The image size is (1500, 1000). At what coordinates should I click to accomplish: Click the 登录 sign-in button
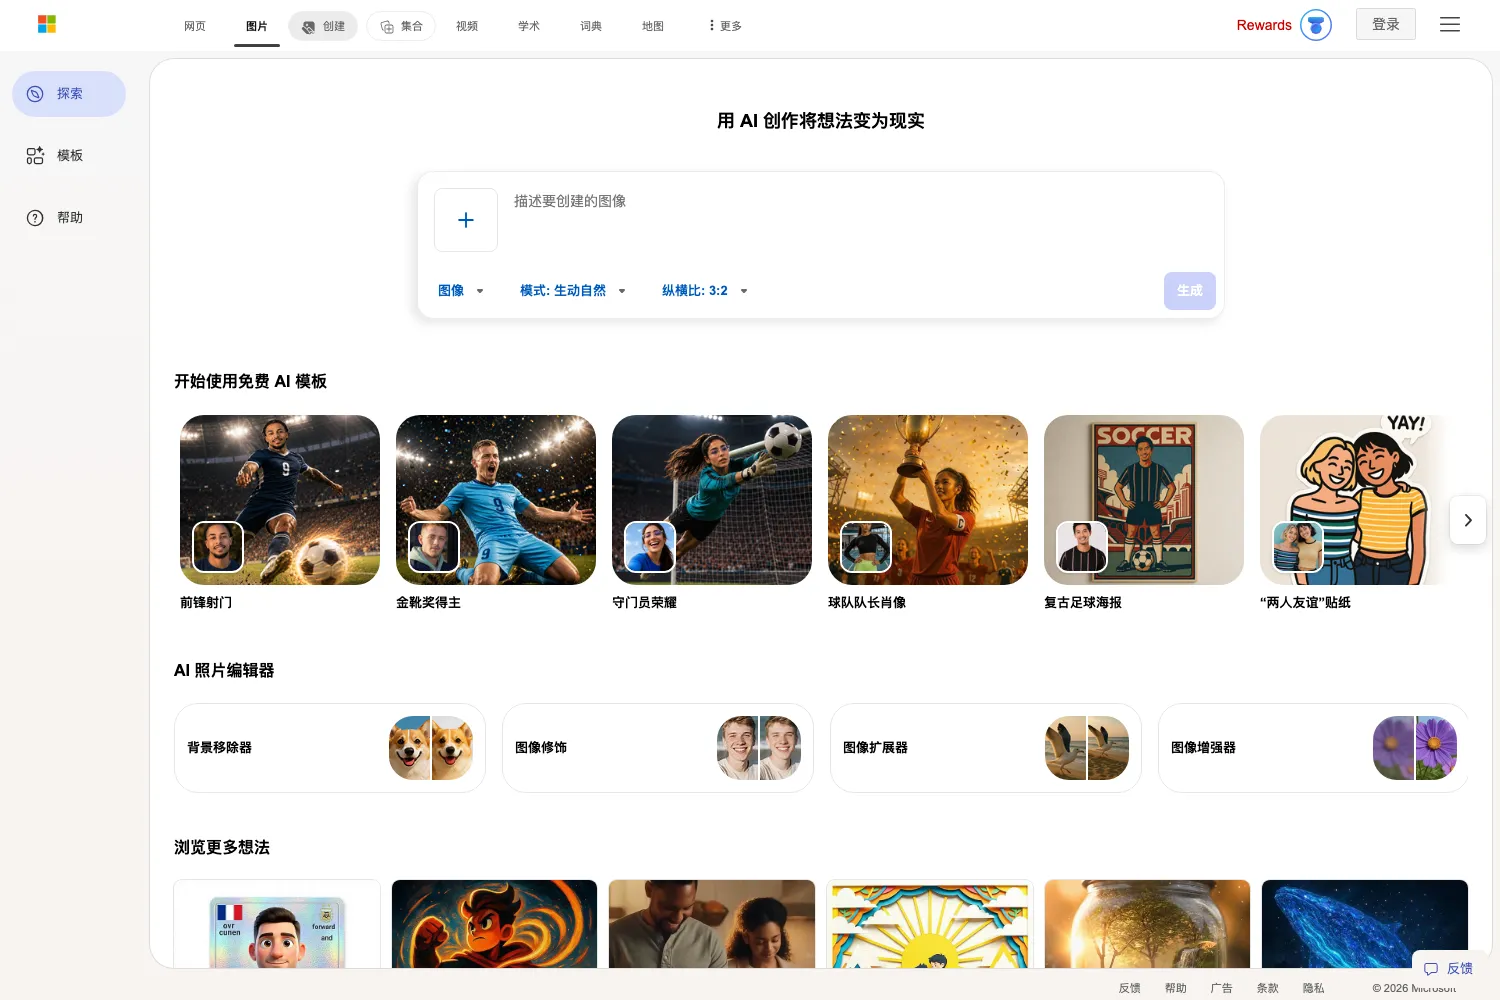1386,24
